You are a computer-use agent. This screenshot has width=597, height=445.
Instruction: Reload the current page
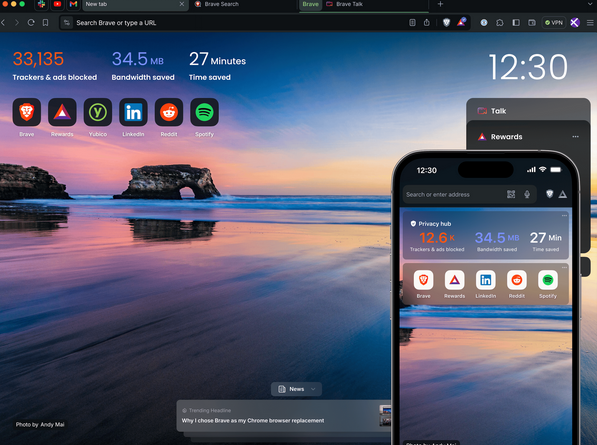click(31, 23)
